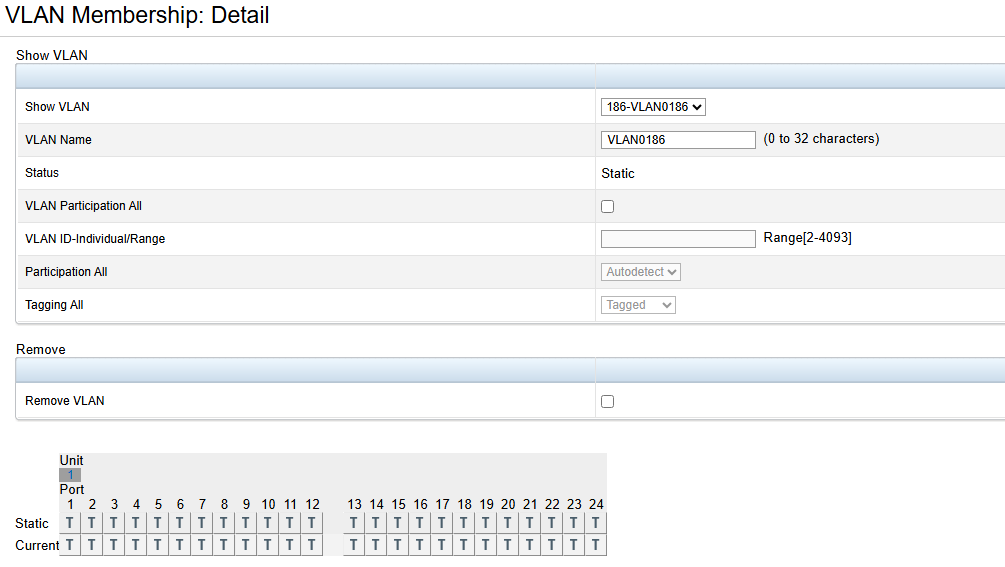Select Unit 1 in port grid

70,475
